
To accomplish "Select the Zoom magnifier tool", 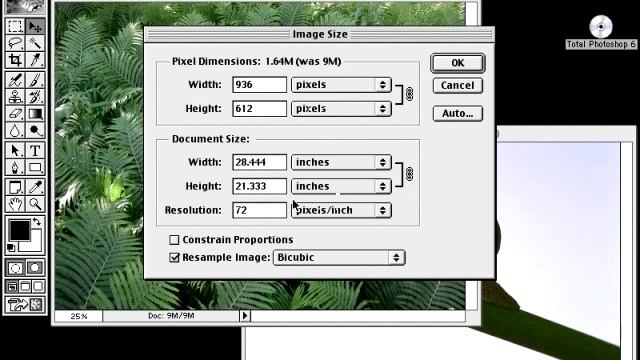I will point(35,204).
